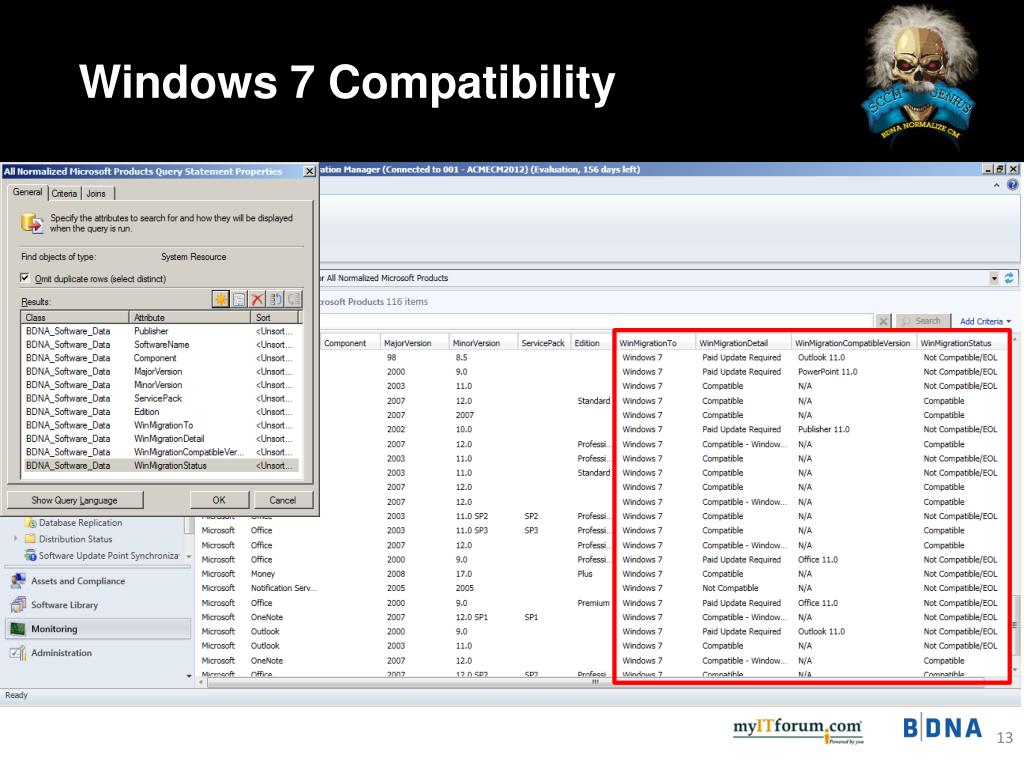Select the highlighted WinMigrationStatus attribute row

pyautogui.click(x=161, y=466)
